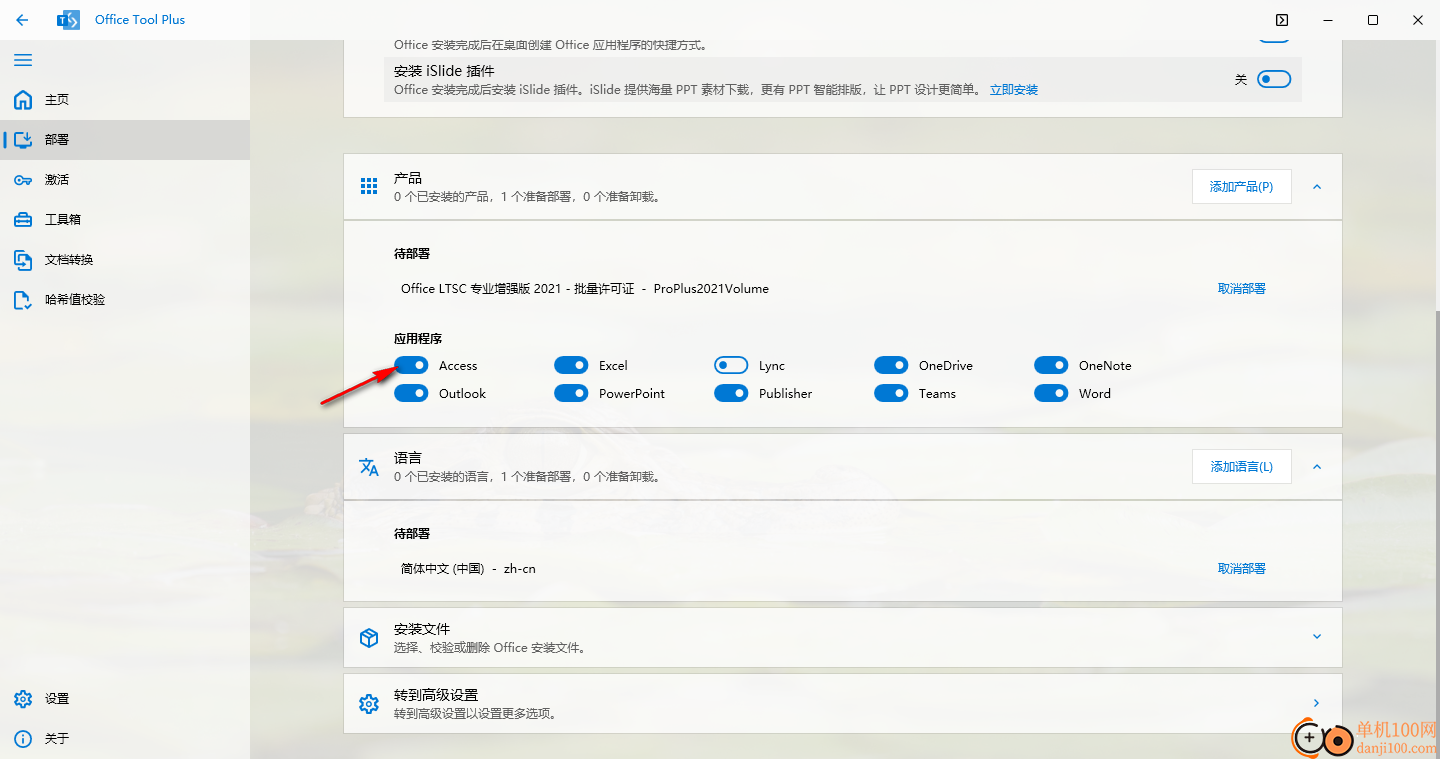Click the key icon for 激活

coord(23,180)
